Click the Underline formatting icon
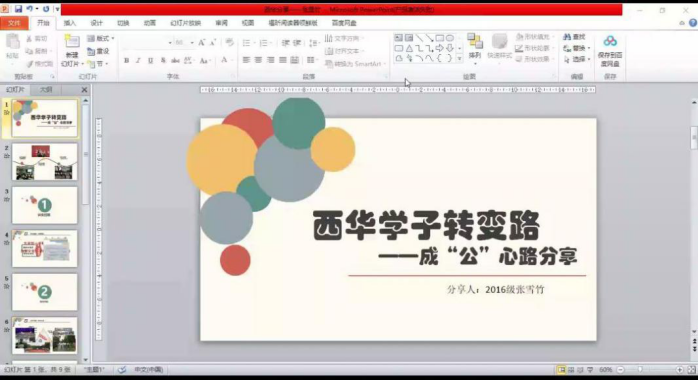 point(150,61)
